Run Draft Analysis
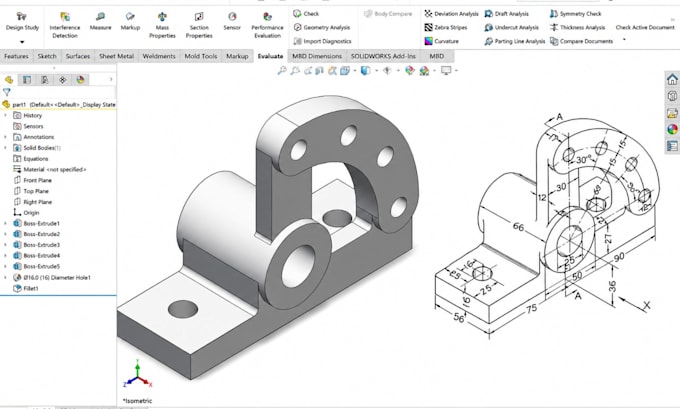 (507, 14)
